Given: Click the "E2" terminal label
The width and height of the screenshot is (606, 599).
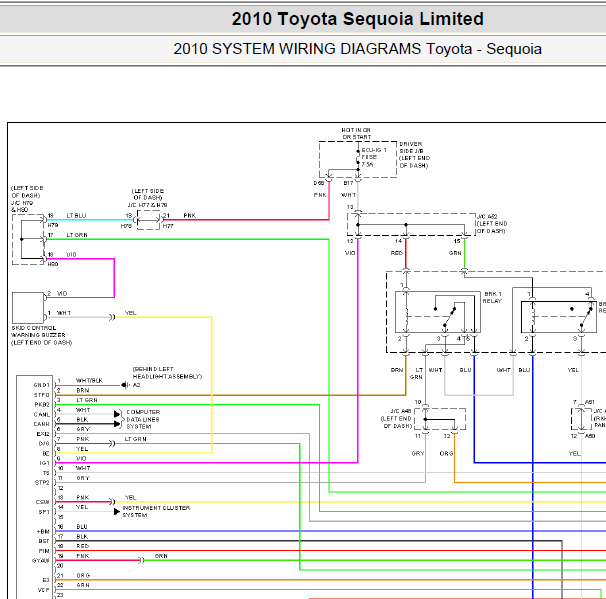Looking at the screenshot, I should 46,580.
